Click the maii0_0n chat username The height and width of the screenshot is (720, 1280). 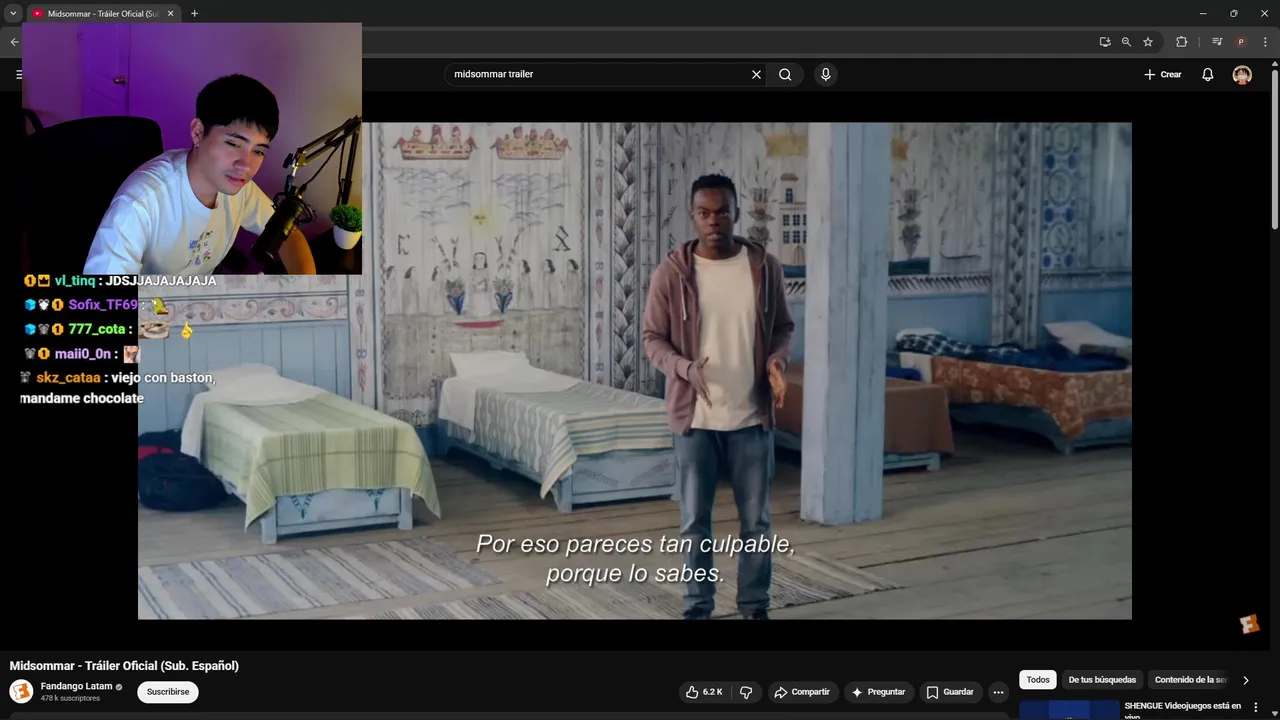(x=83, y=354)
